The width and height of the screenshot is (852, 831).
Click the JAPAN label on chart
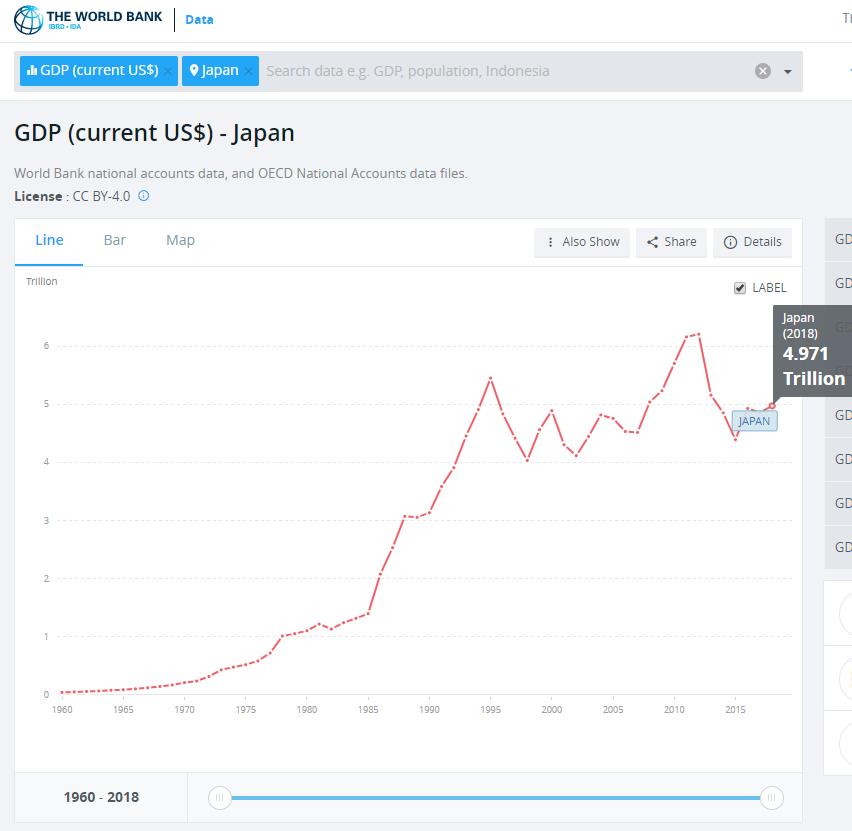tap(754, 421)
